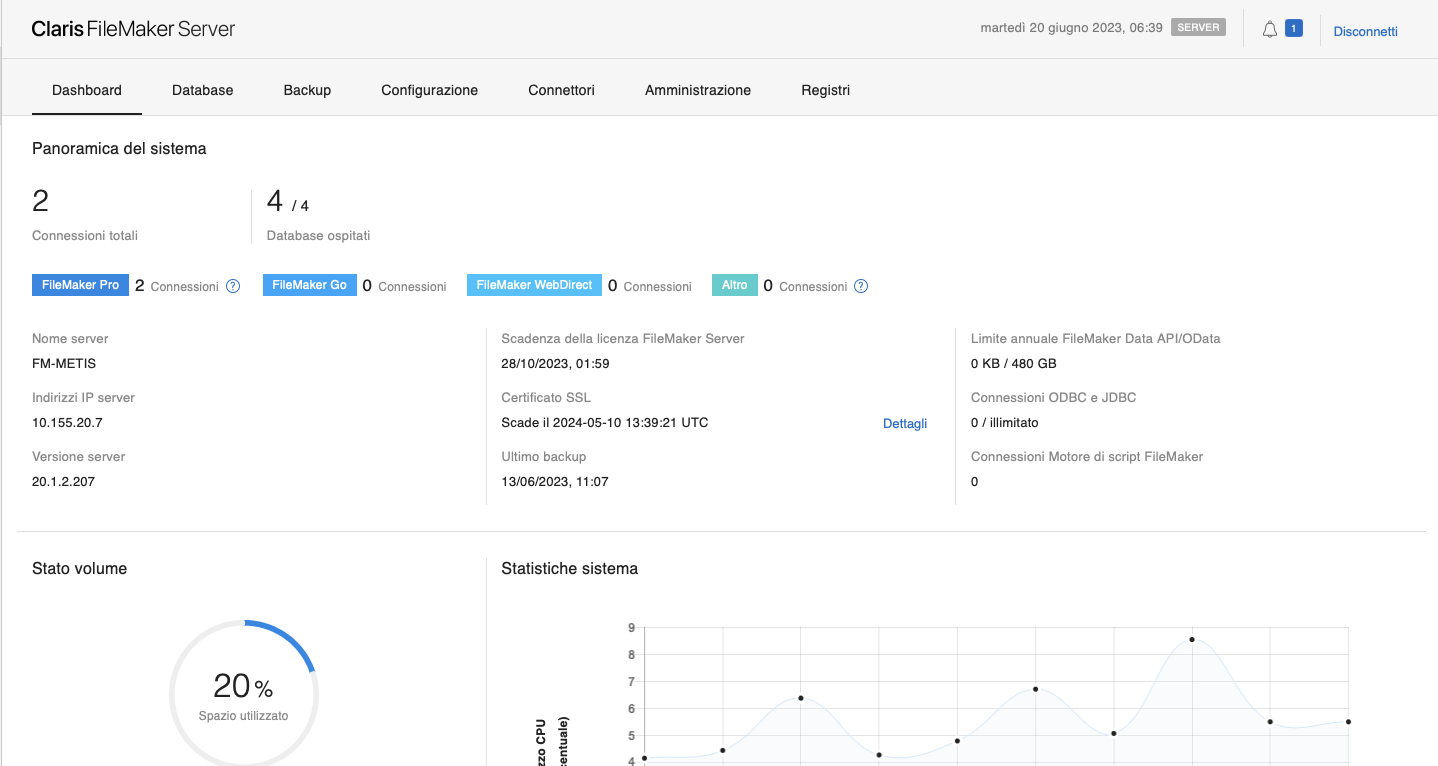1438x766 pixels.
Task: Go to the Backup tab
Action: pyautogui.click(x=307, y=90)
